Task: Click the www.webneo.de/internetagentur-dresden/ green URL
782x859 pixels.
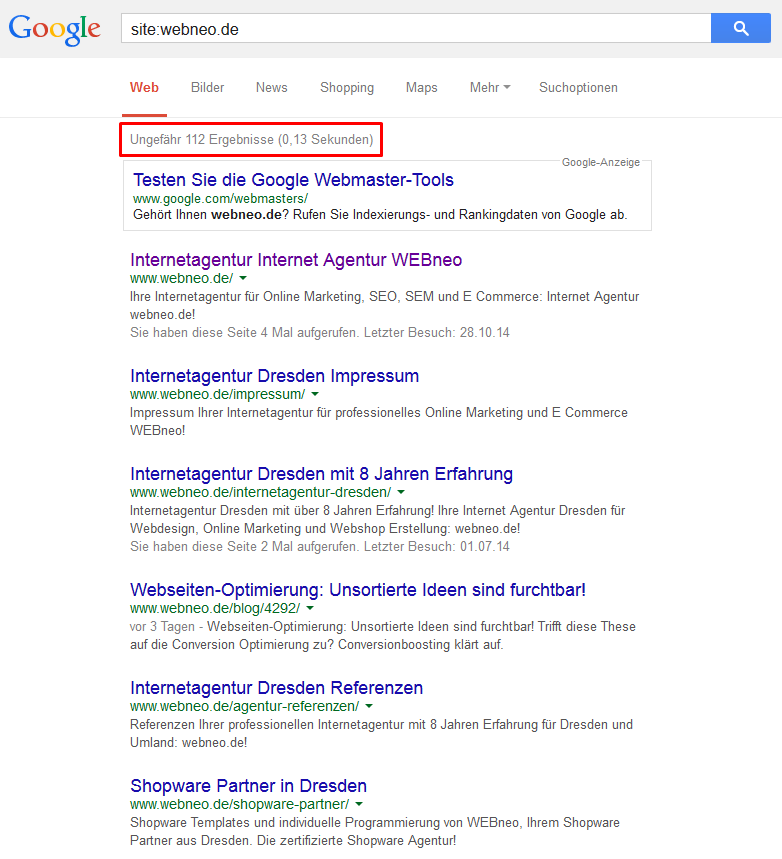Action: click(x=260, y=493)
